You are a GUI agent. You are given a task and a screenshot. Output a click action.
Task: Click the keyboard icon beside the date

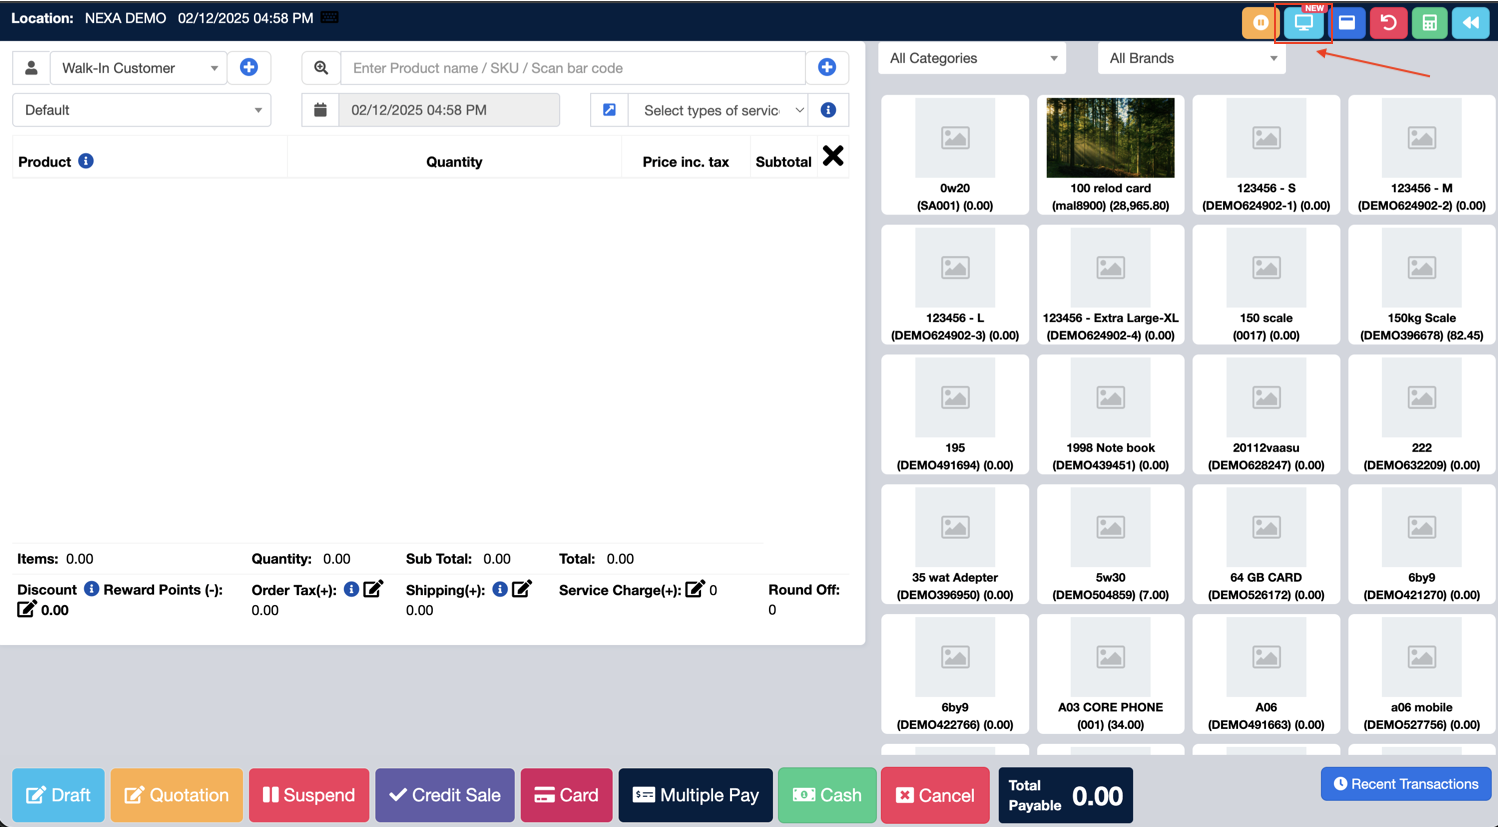coord(330,18)
